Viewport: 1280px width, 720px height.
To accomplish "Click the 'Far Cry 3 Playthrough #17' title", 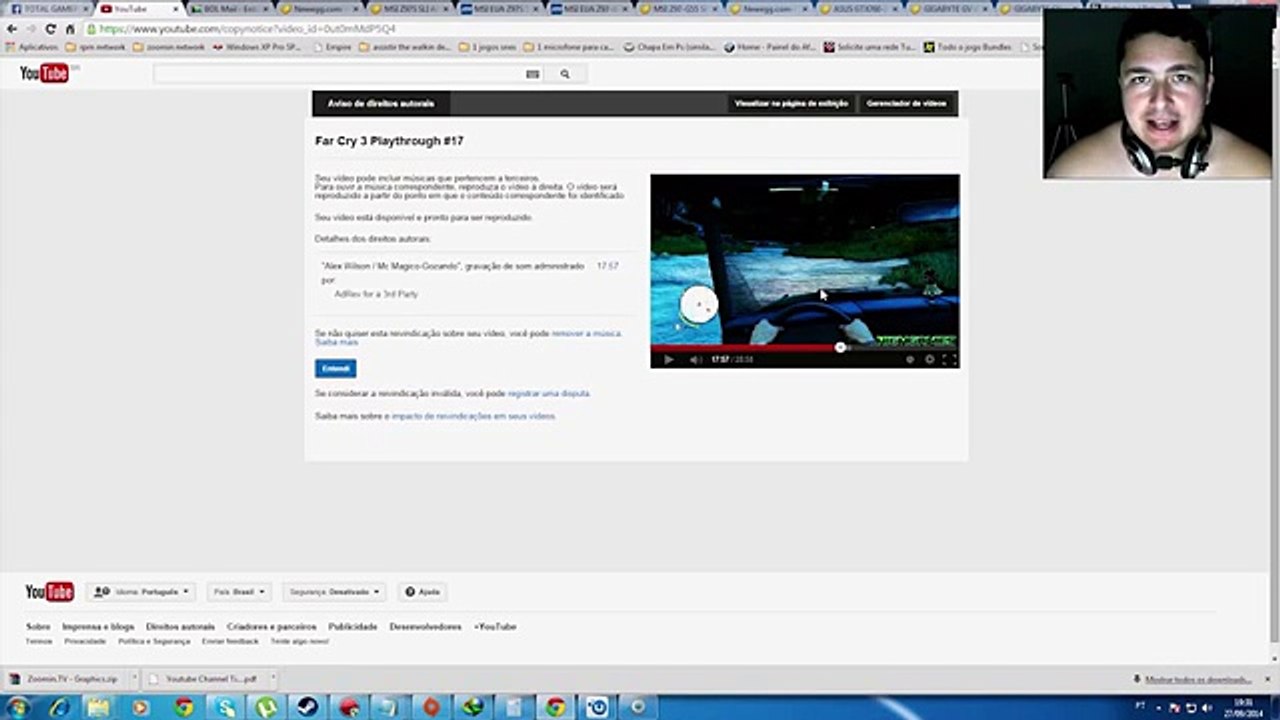I will [x=389, y=141].
